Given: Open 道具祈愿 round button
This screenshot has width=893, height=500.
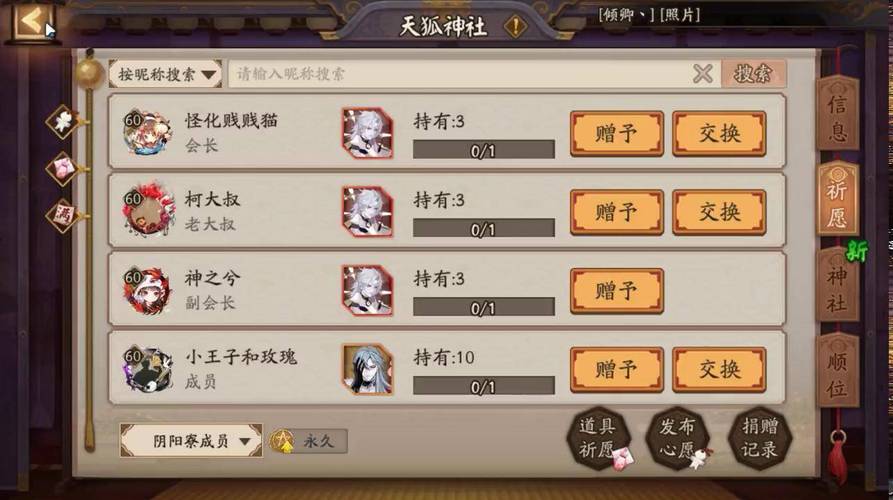Looking at the screenshot, I should coord(598,438).
